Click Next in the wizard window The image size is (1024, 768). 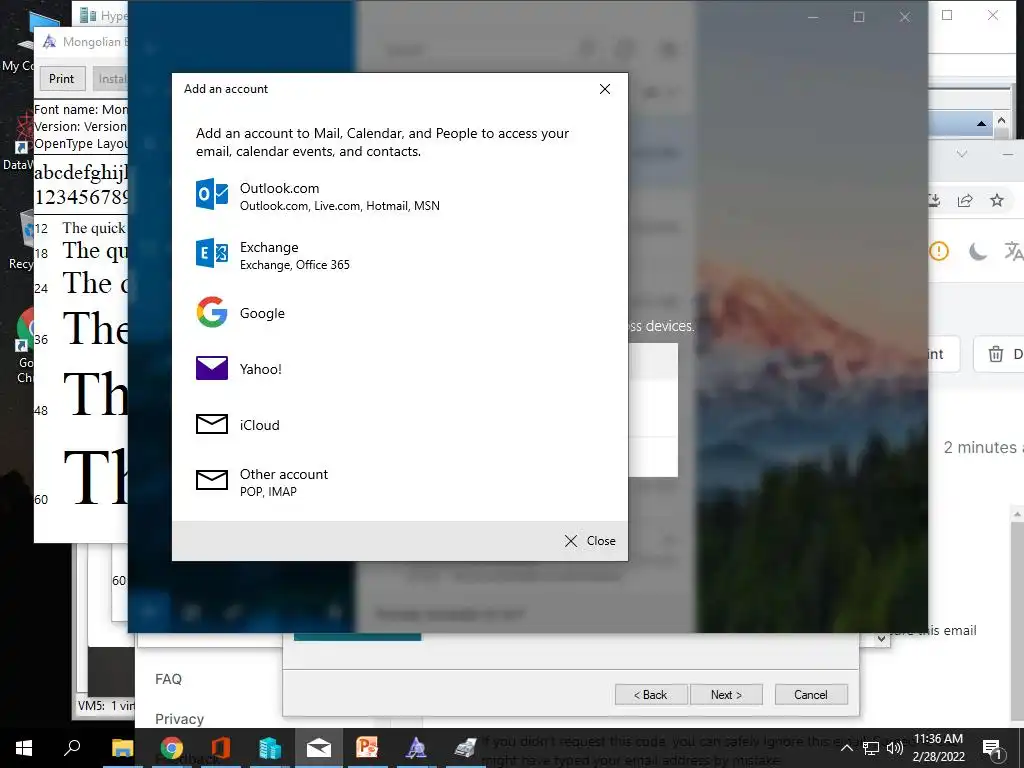click(x=726, y=695)
